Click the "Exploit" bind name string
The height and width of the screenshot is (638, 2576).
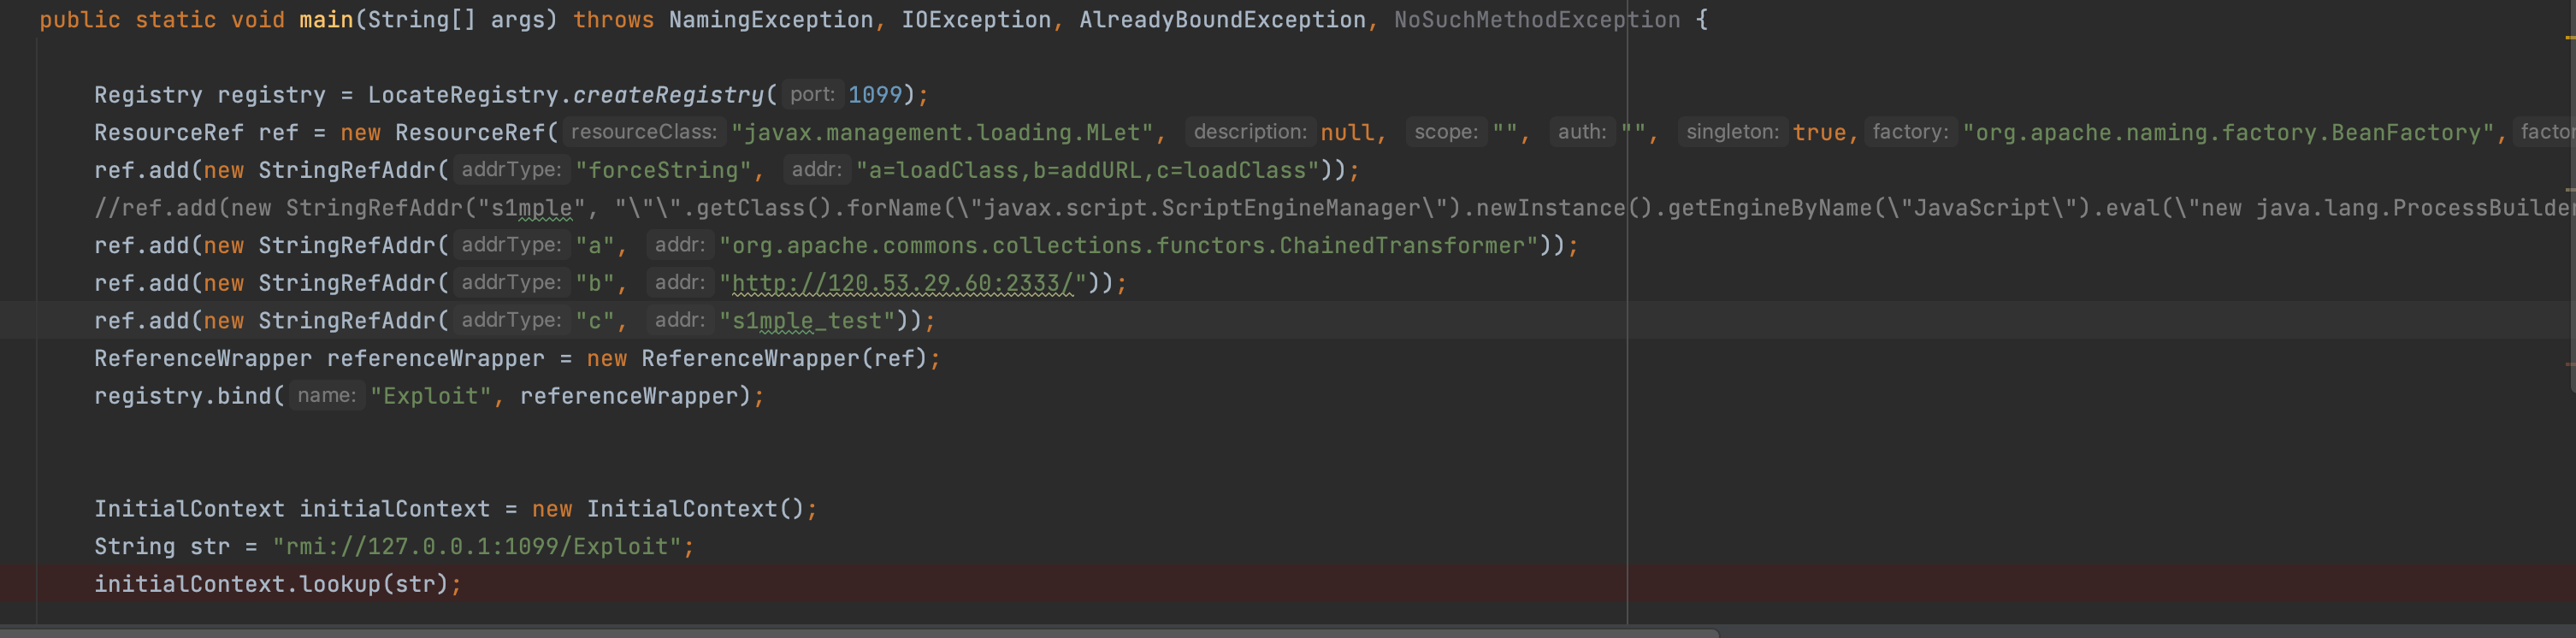(431, 397)
